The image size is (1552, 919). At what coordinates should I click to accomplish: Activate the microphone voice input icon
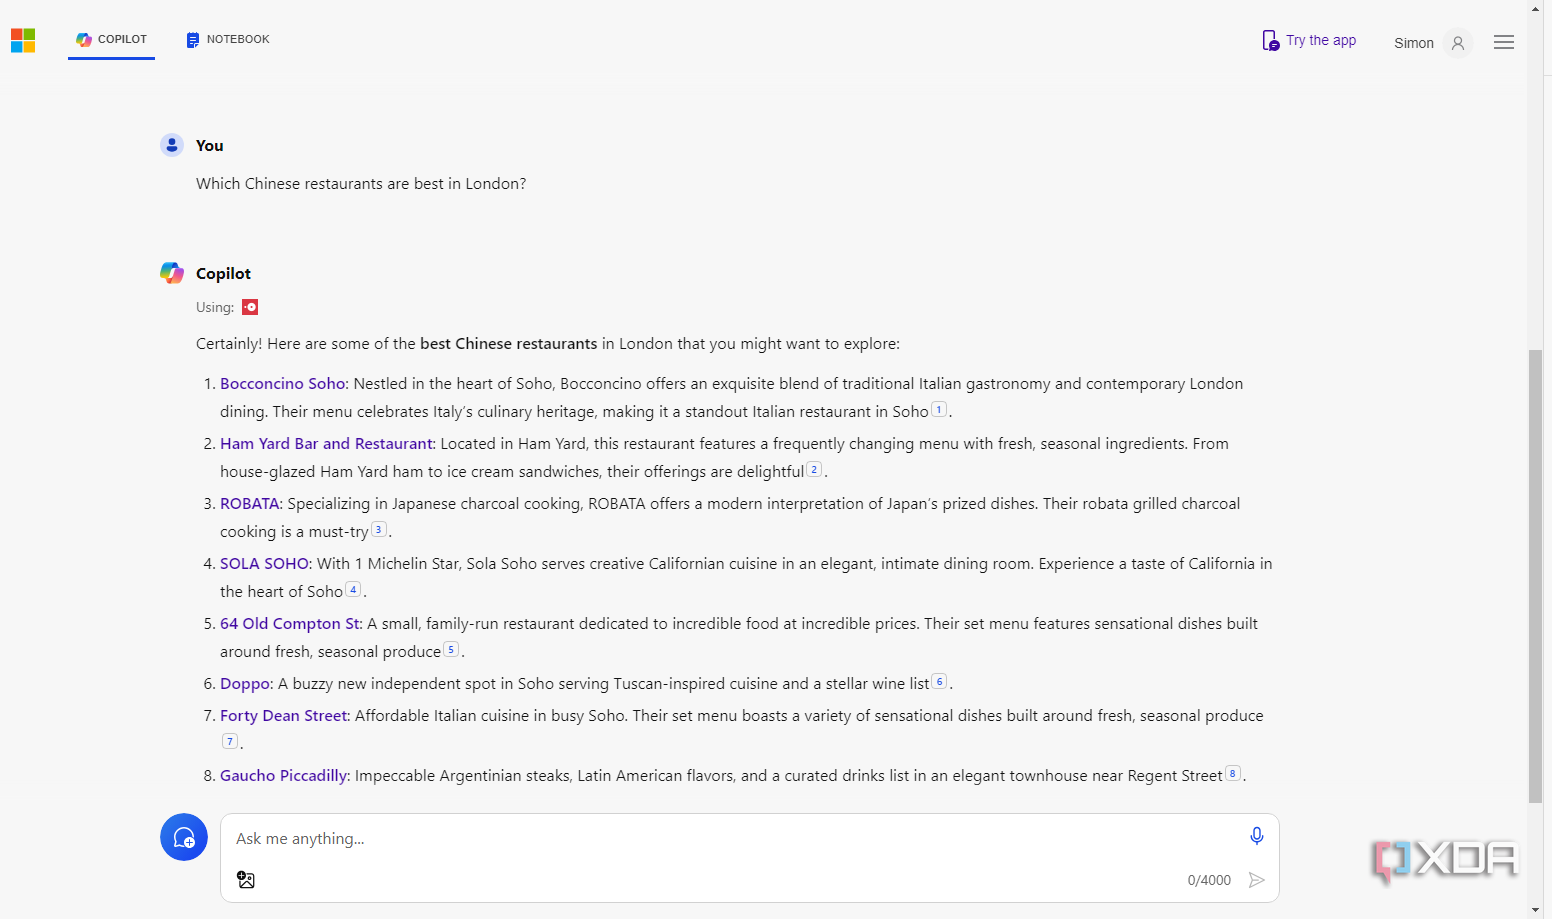pyautogui.click(x=1257, y=836)
